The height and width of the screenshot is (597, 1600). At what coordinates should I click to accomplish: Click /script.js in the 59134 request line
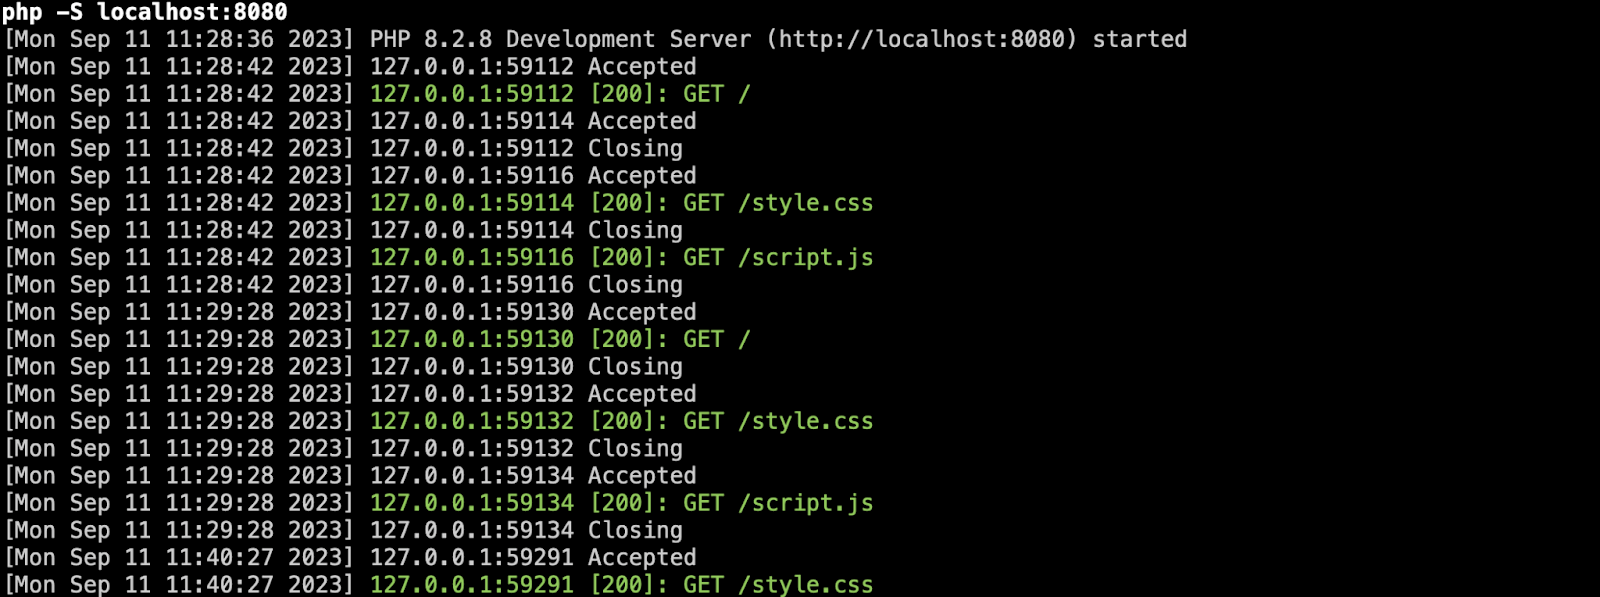805,503
